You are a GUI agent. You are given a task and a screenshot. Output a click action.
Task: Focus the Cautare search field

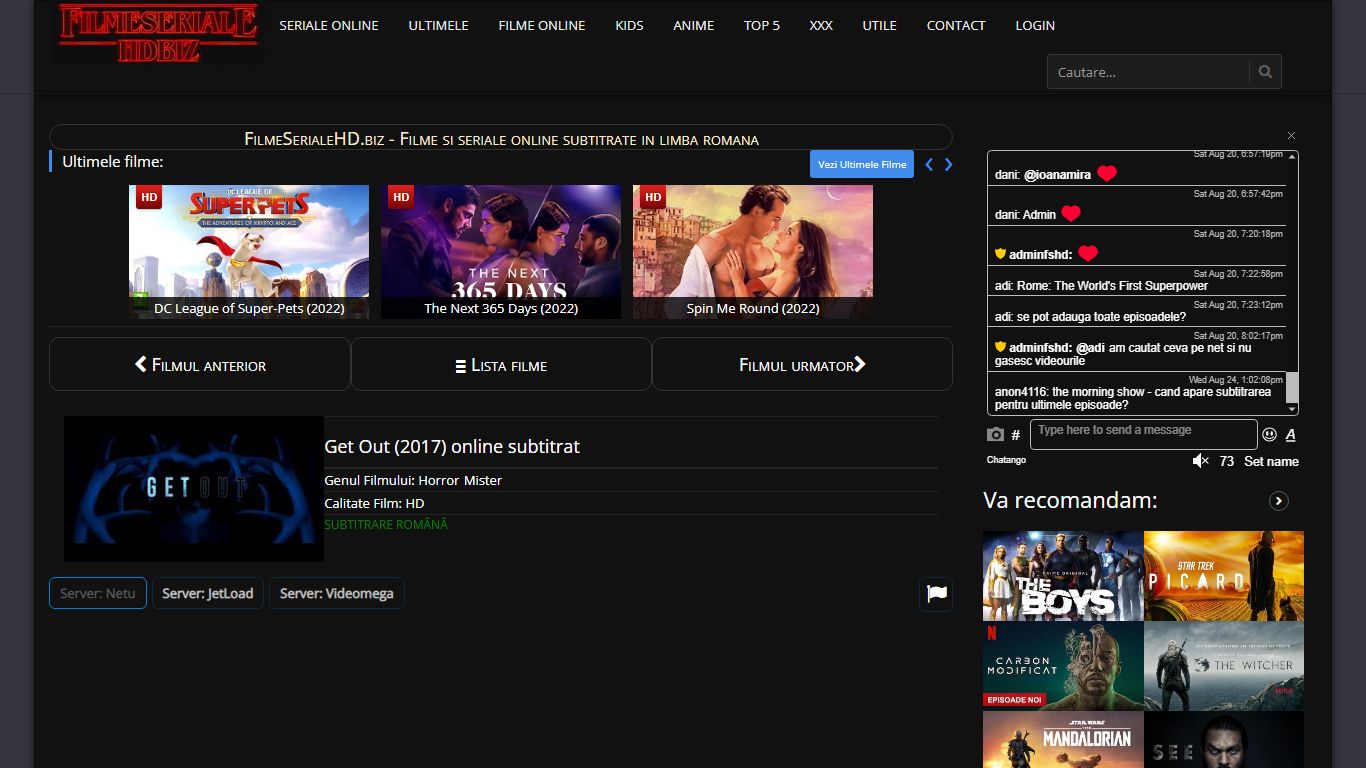(1148, 72)
